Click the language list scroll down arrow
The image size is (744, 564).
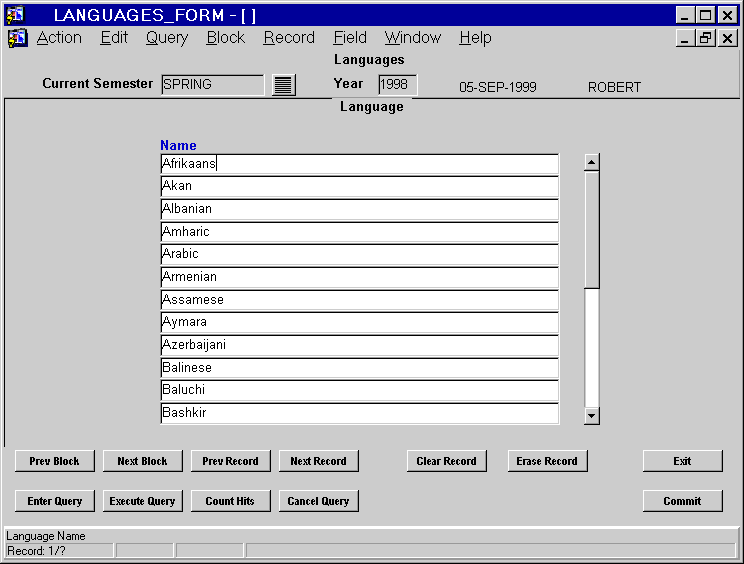[592, 416]
